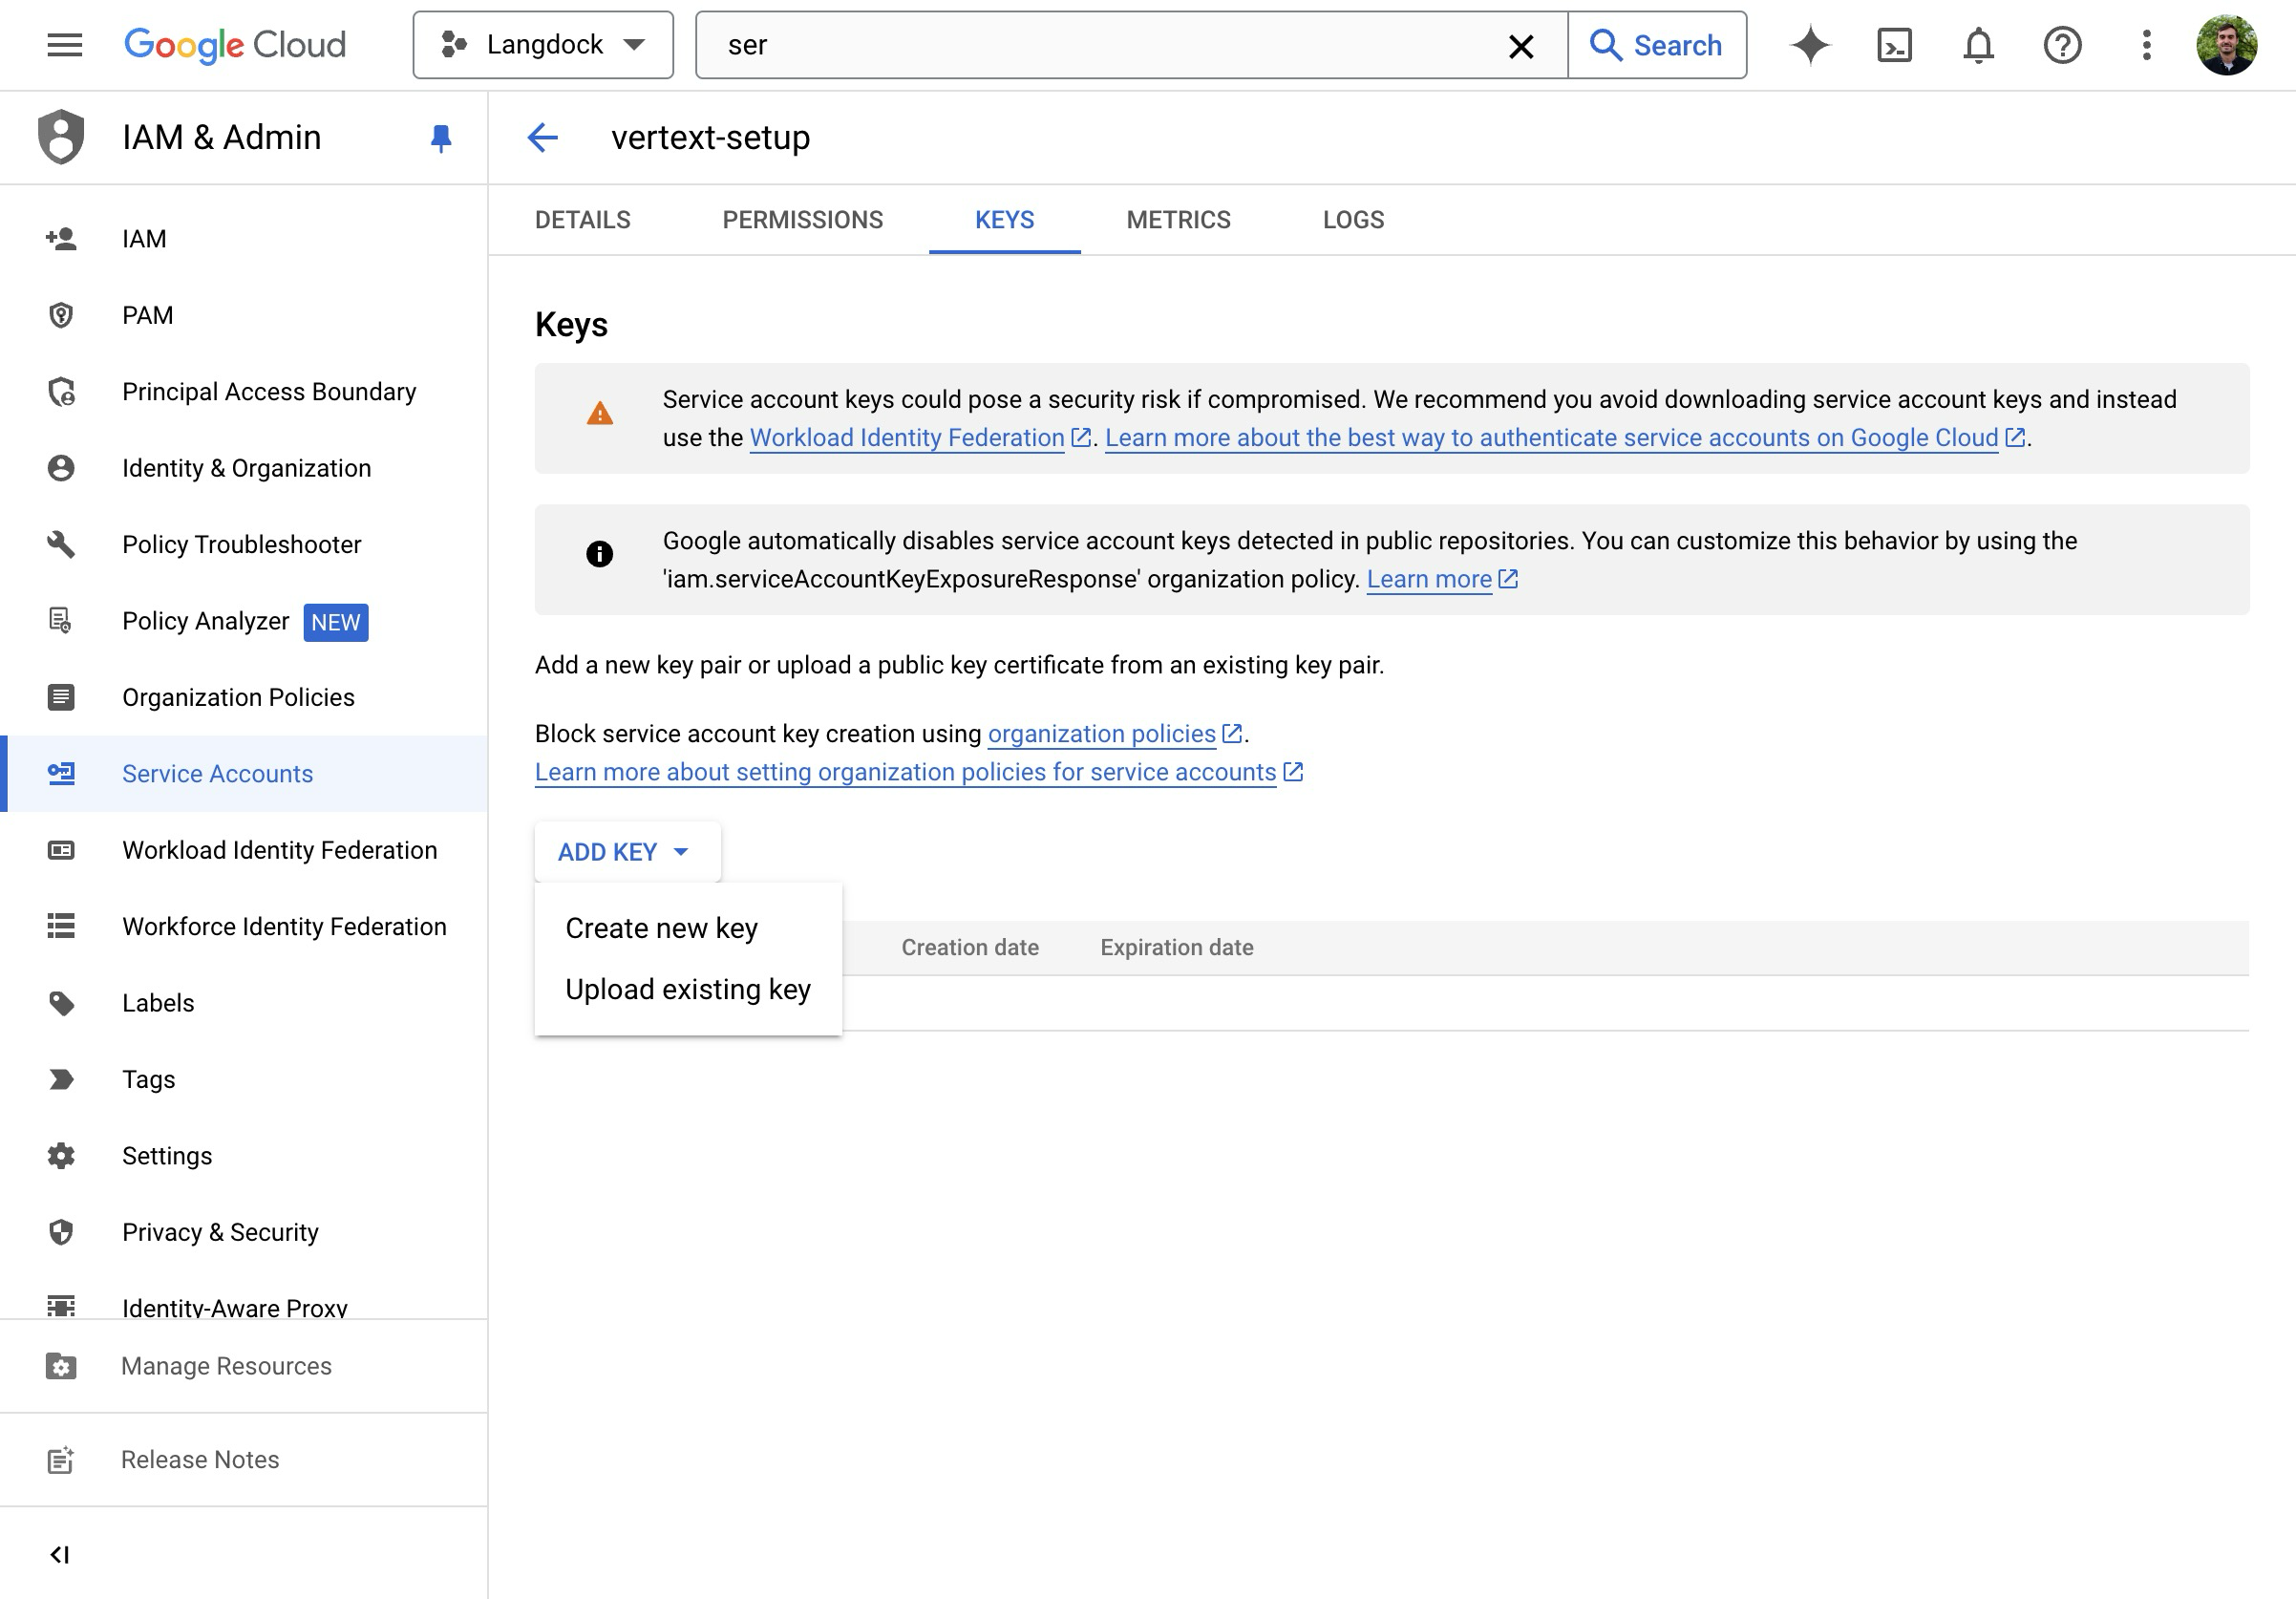Clear the search field with X

pos(1520,46)
